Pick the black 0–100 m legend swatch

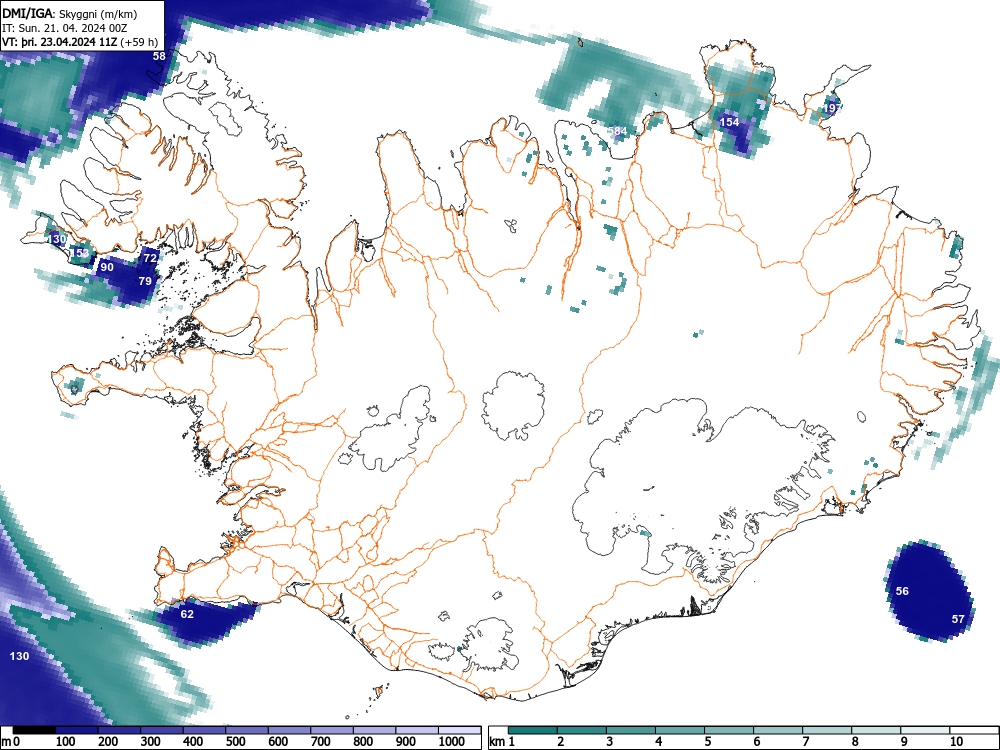pyautogui.click(x=34, y=730)
